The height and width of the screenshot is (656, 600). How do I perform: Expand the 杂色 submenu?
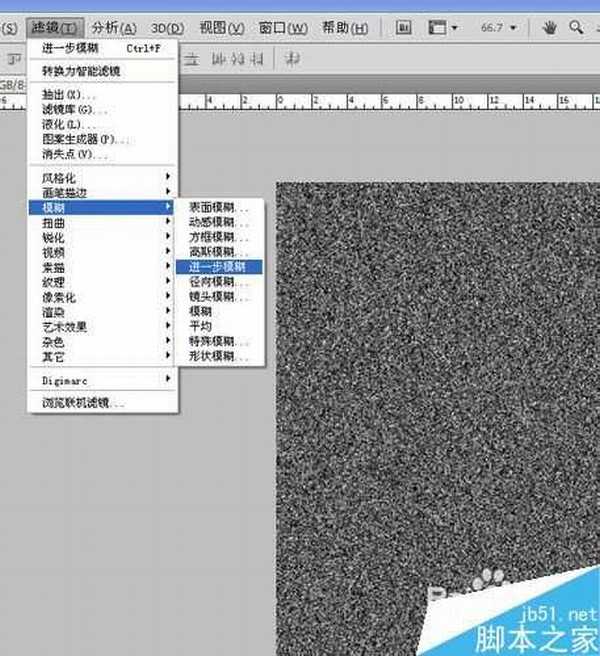pyautogui.click(x=103, y=342)
